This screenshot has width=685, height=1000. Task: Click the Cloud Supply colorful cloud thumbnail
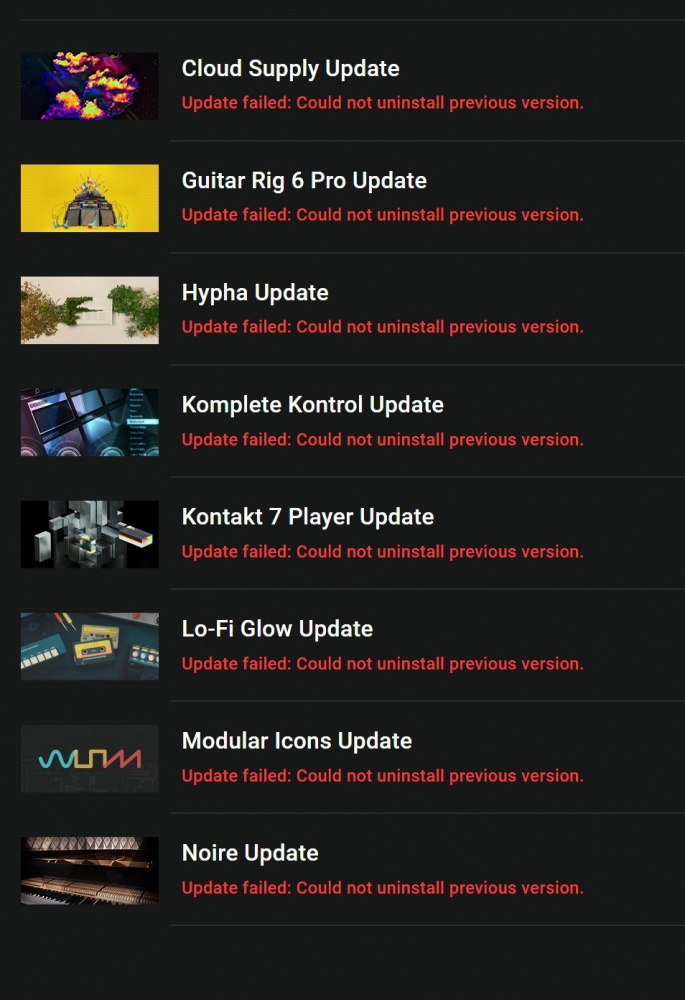89,86
